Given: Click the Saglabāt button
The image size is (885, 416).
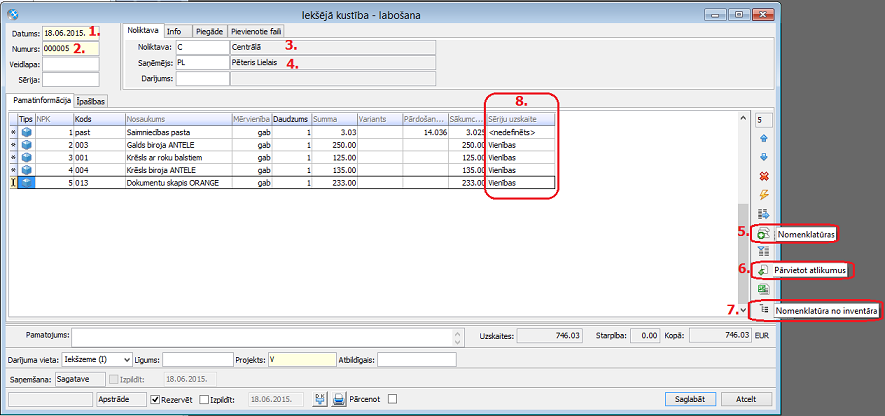Looking at the screenshot, I should [x=692, y=399].
